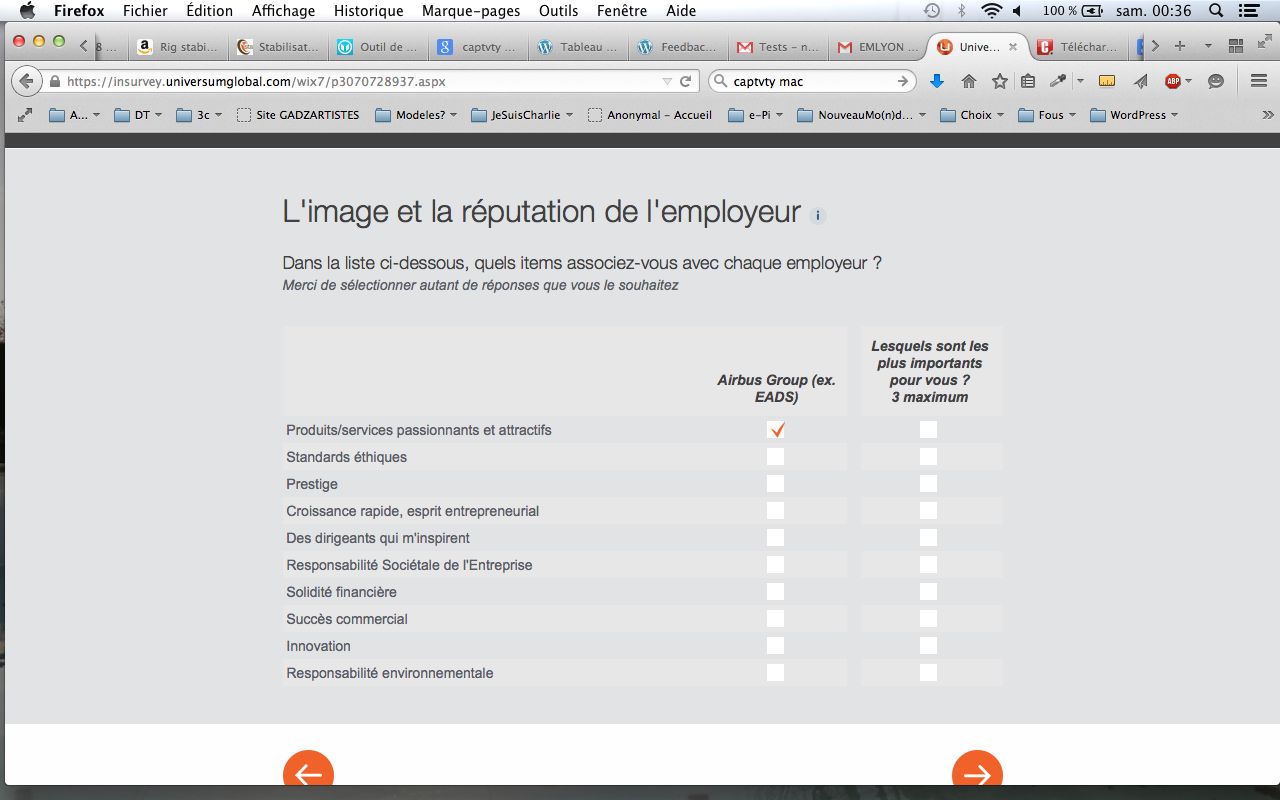Open the list all tabs dropdown
Viewport: 1280px width, 800px height.
(1208, 46)
